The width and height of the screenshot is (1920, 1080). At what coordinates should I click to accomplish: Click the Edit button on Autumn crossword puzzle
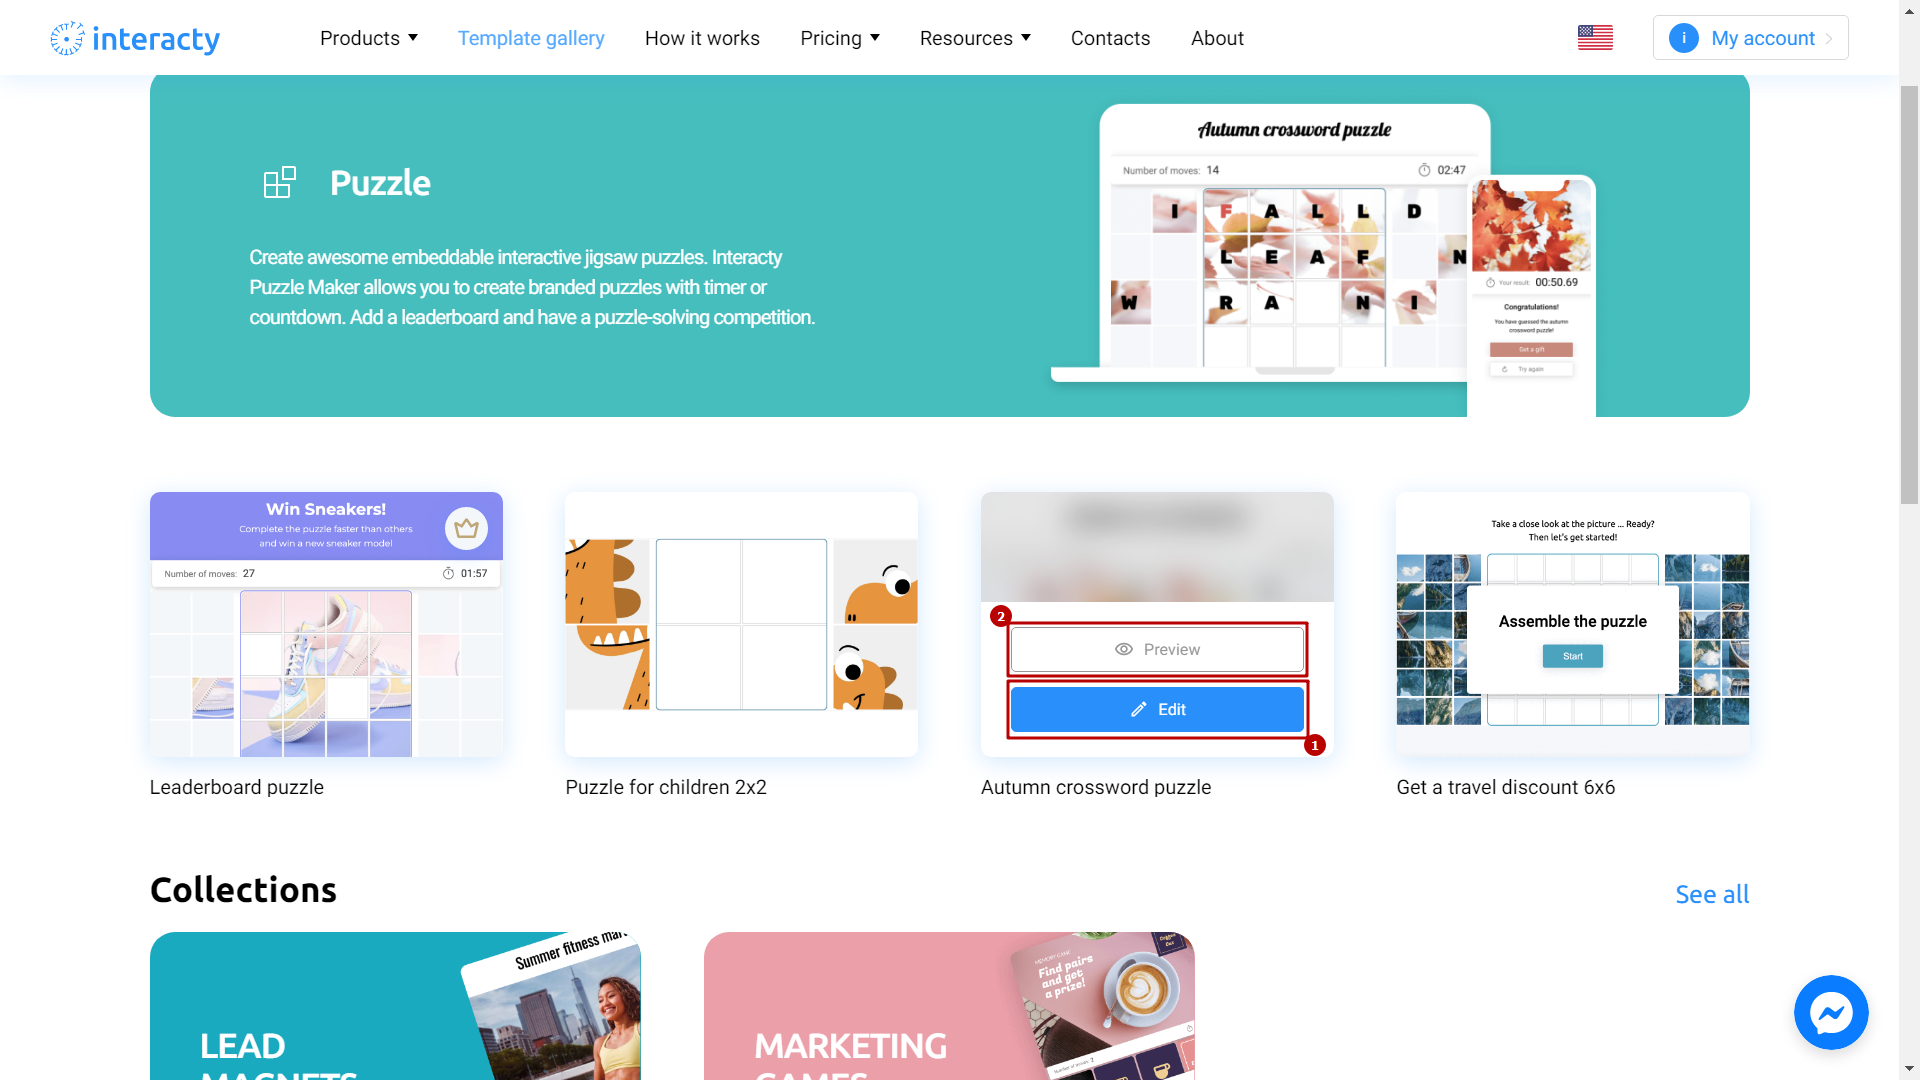(1156, 709)
